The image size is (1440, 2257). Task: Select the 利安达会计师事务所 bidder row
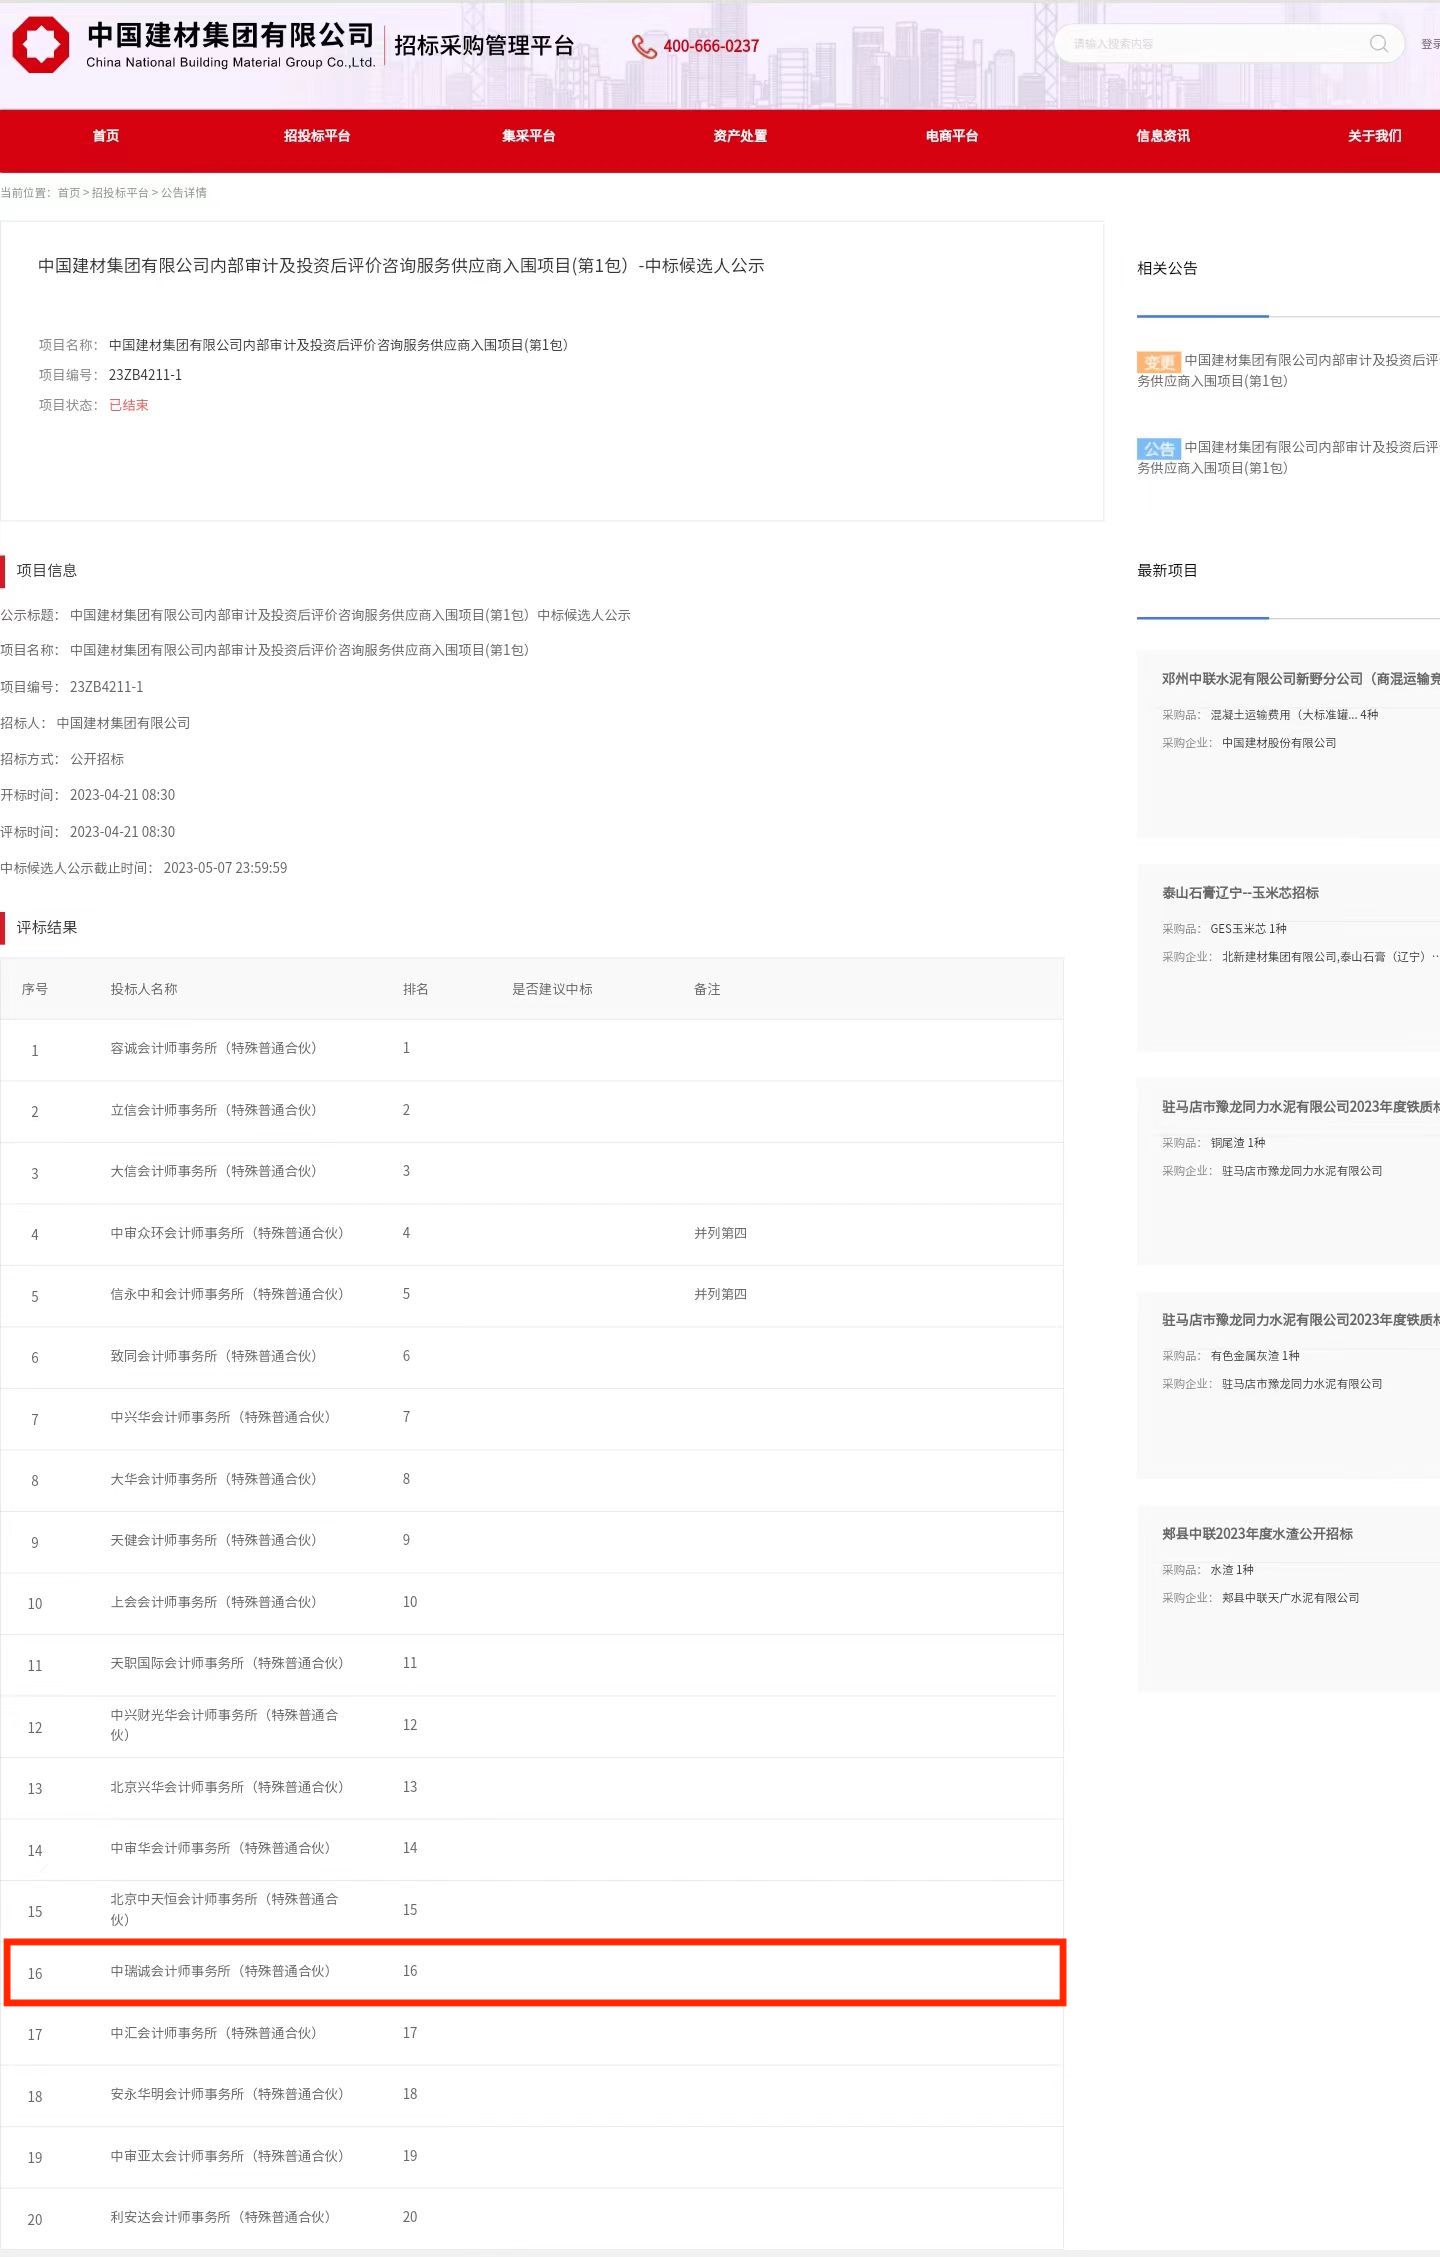pyautogui.click(x=532, y=2219)
